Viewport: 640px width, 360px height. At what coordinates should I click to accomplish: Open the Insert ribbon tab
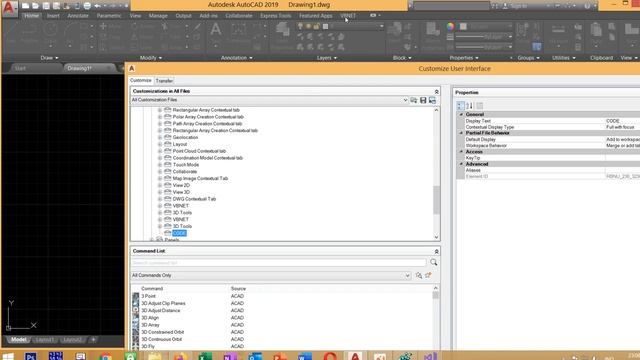pos(53,16)
